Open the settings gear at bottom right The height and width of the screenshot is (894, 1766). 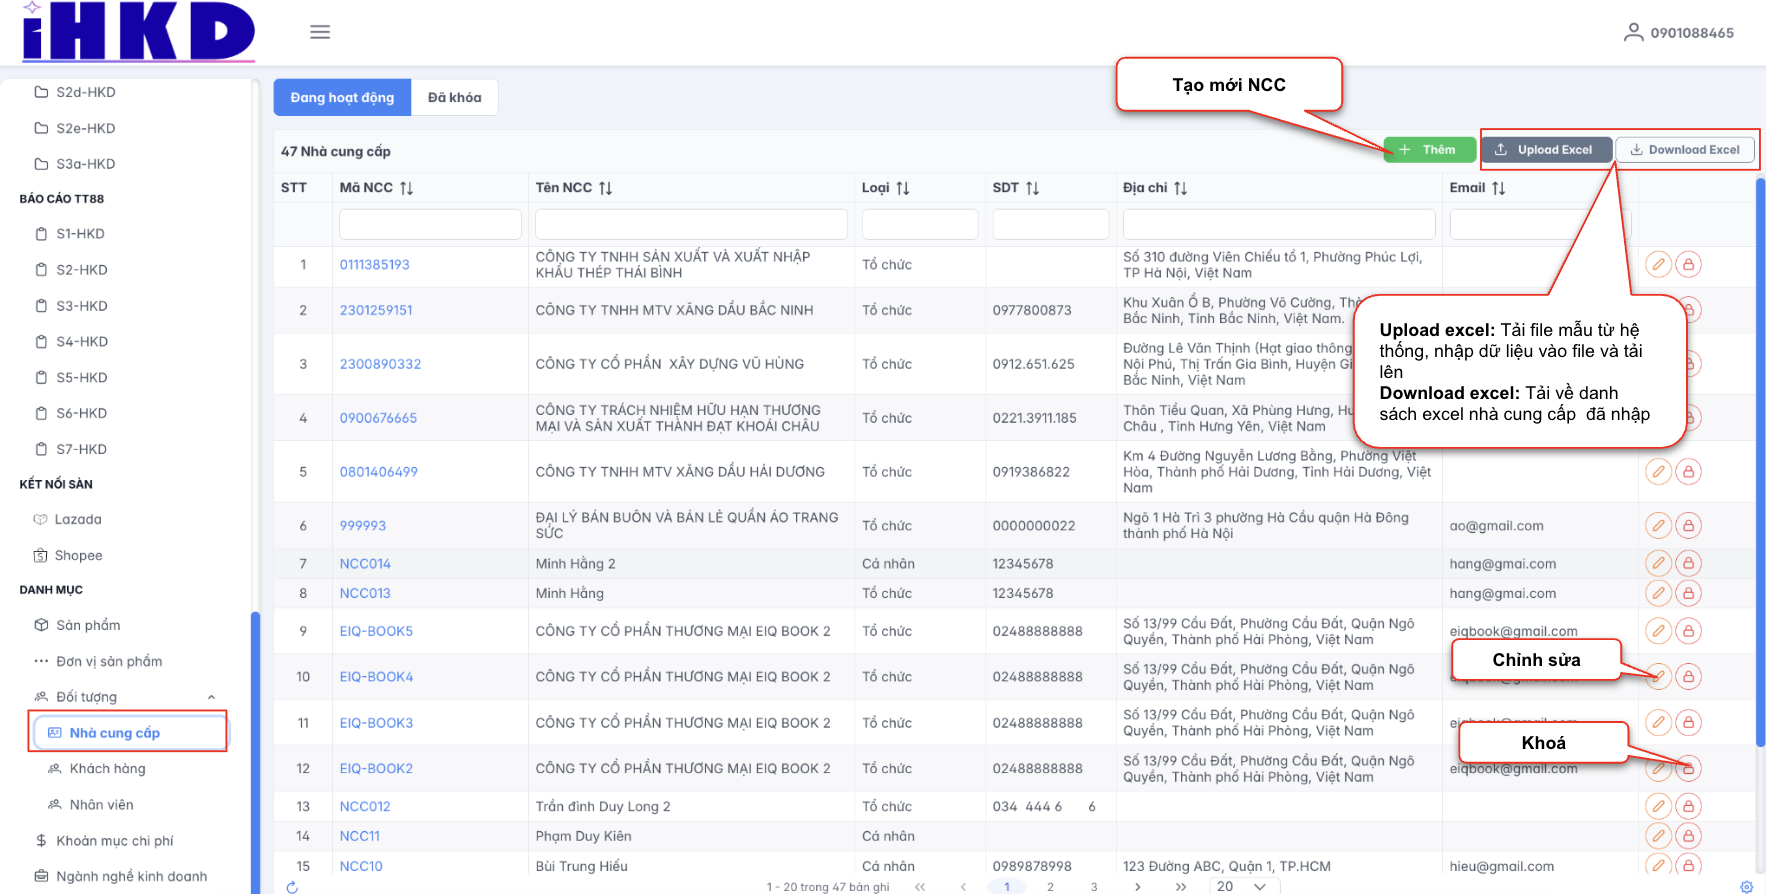tap(1746, 887)
